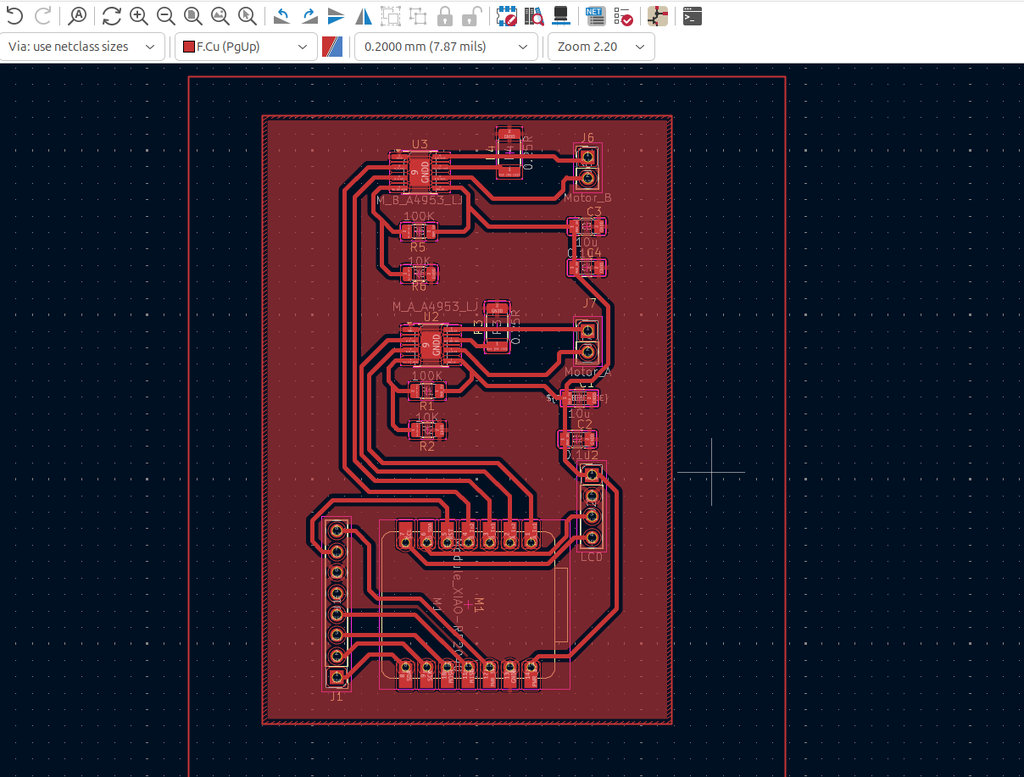Image resolution: width=1024 pixels, height=777 pixels.
Task: Lock the selected items with closed padlock
Action: pyautogui.click(x=445, y=16)
